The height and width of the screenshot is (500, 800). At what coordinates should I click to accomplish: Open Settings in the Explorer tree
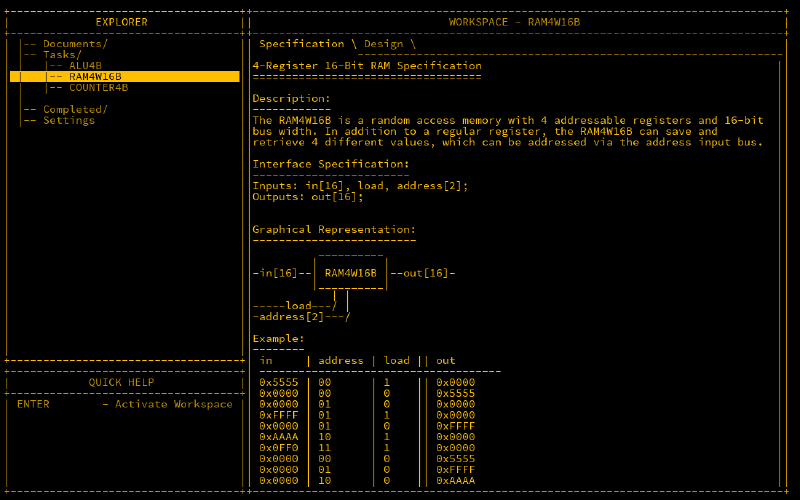click(69, 120)
